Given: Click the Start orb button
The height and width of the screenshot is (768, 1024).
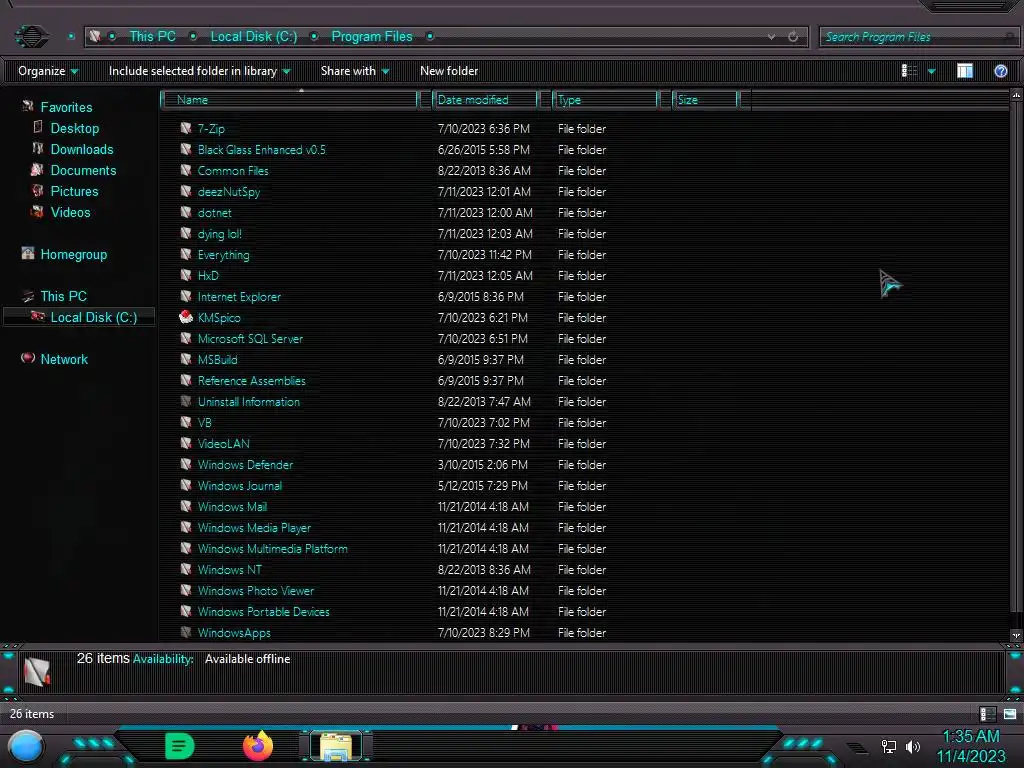Looking at the screenshot, I should 25,746.
